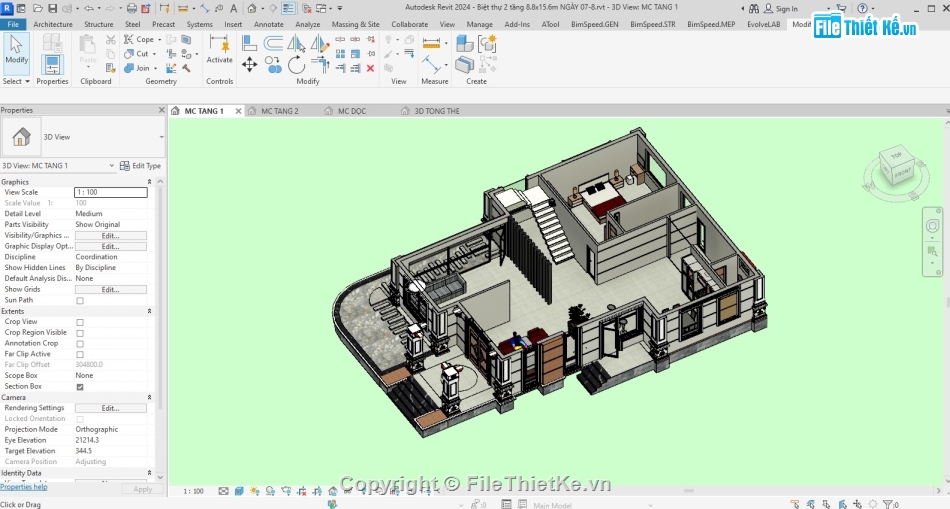
Task: Switch to the Architecture ribbon tab
Action: (x=53, y=24)
